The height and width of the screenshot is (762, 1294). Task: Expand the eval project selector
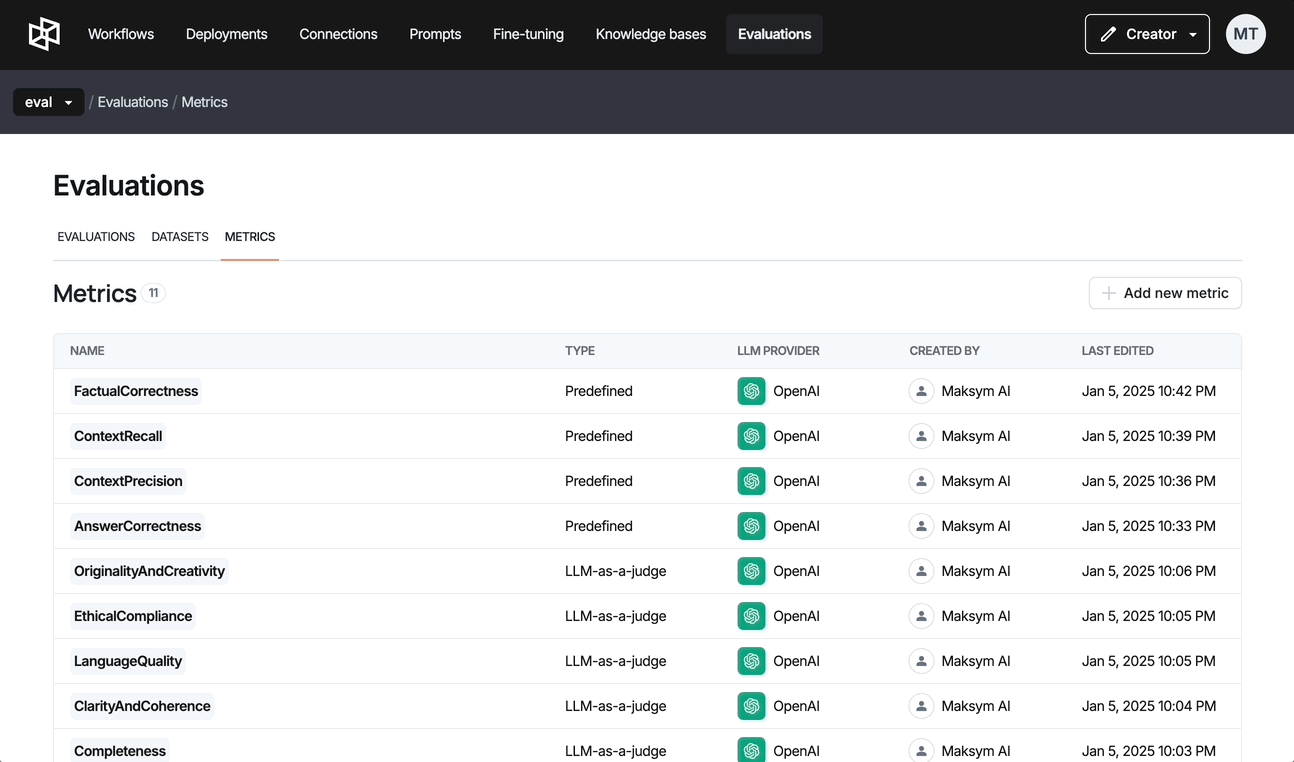(48, 102)
